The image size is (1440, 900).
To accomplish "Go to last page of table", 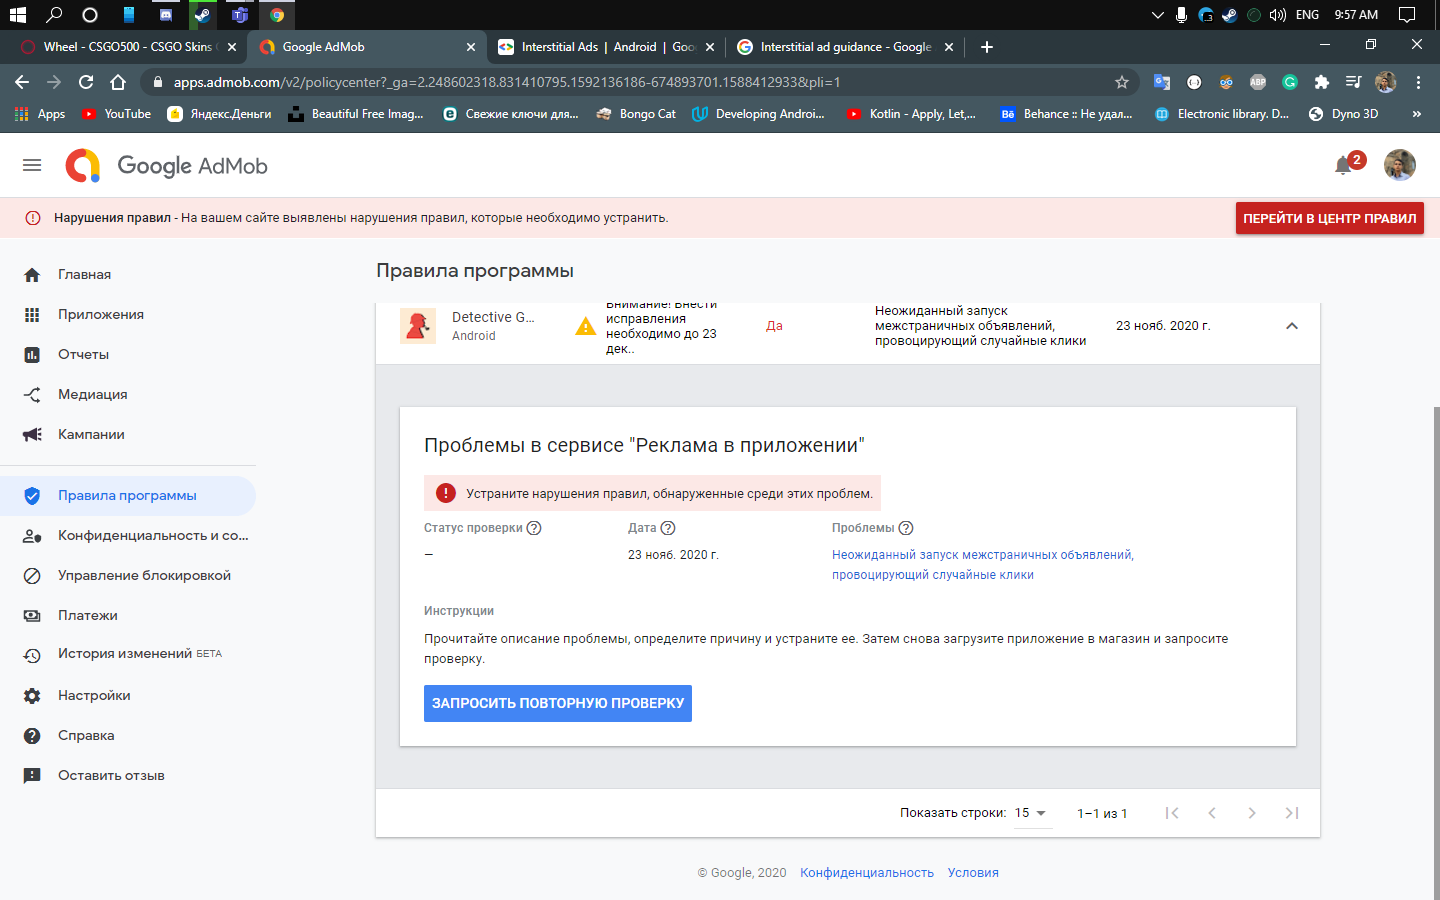I will [x=1292, y=813].
